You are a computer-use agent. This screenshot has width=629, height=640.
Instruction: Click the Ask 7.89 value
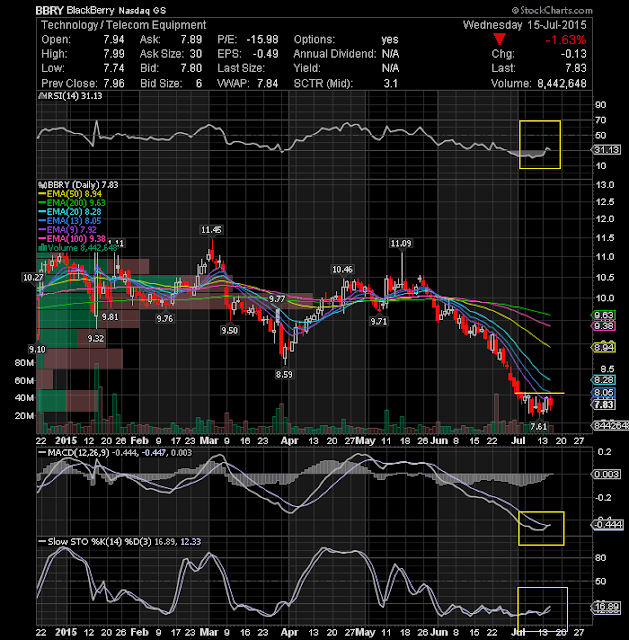pyautogui.click(x=191, y=40)
